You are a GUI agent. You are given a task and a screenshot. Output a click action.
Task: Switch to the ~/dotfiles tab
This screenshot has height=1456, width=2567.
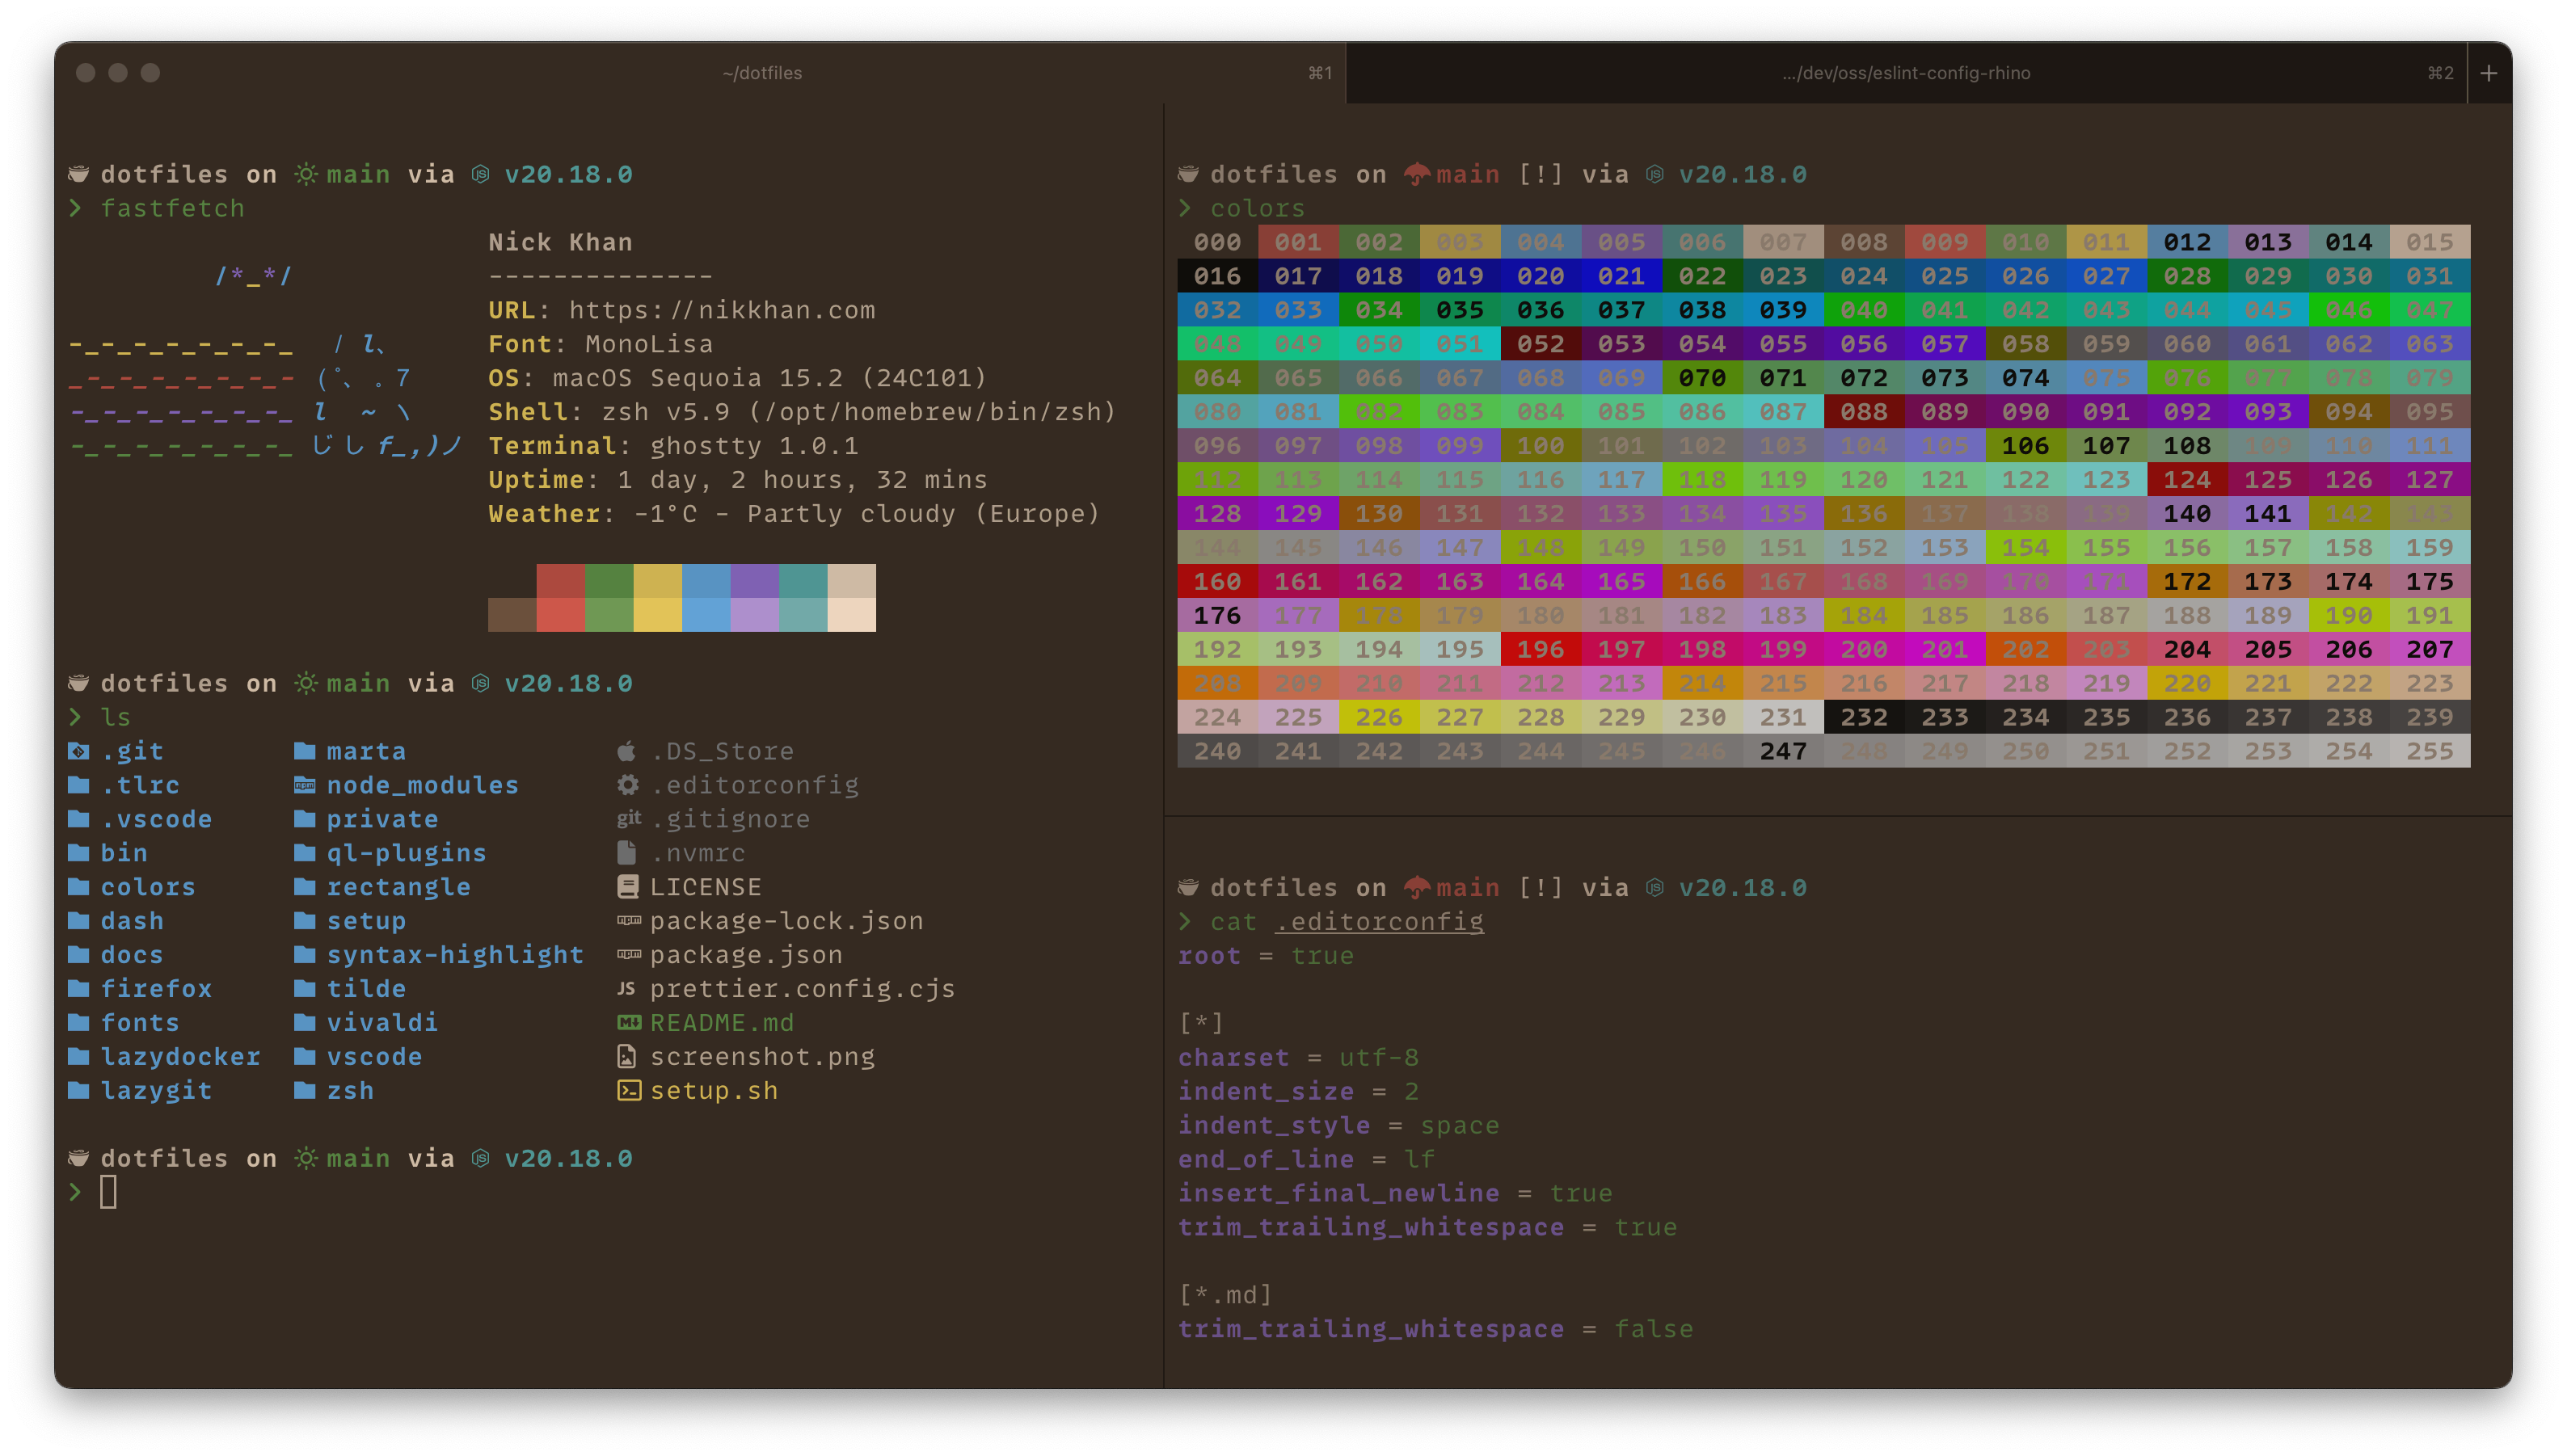point(762,73)
